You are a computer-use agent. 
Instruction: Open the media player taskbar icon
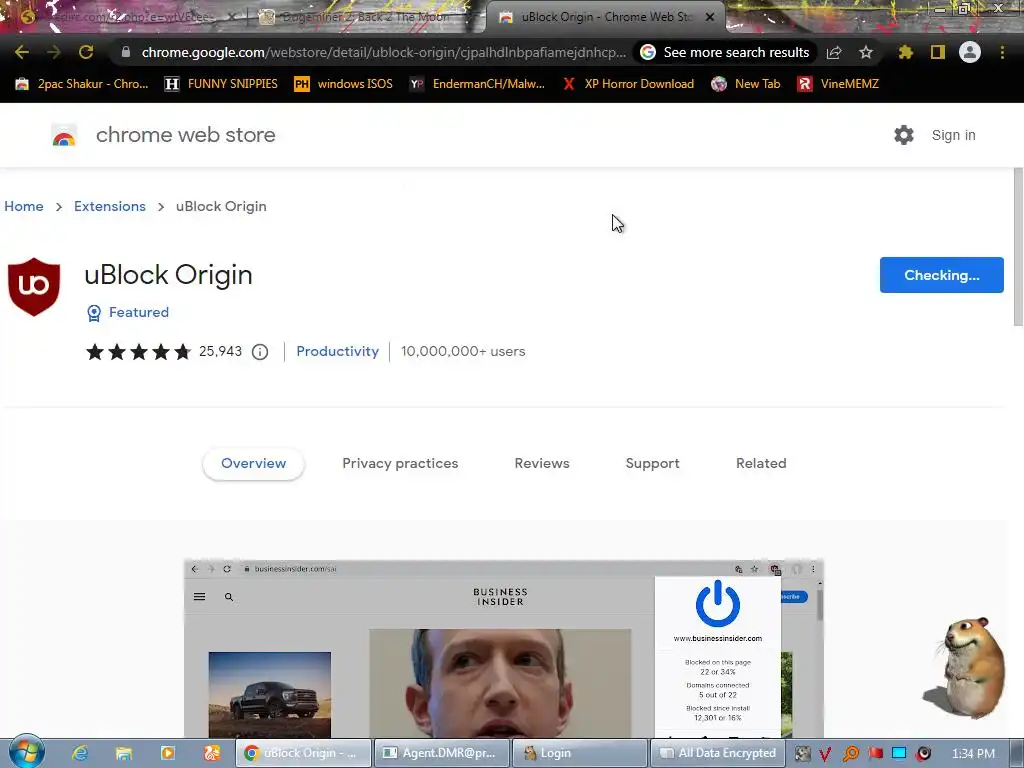click(168, 753)
